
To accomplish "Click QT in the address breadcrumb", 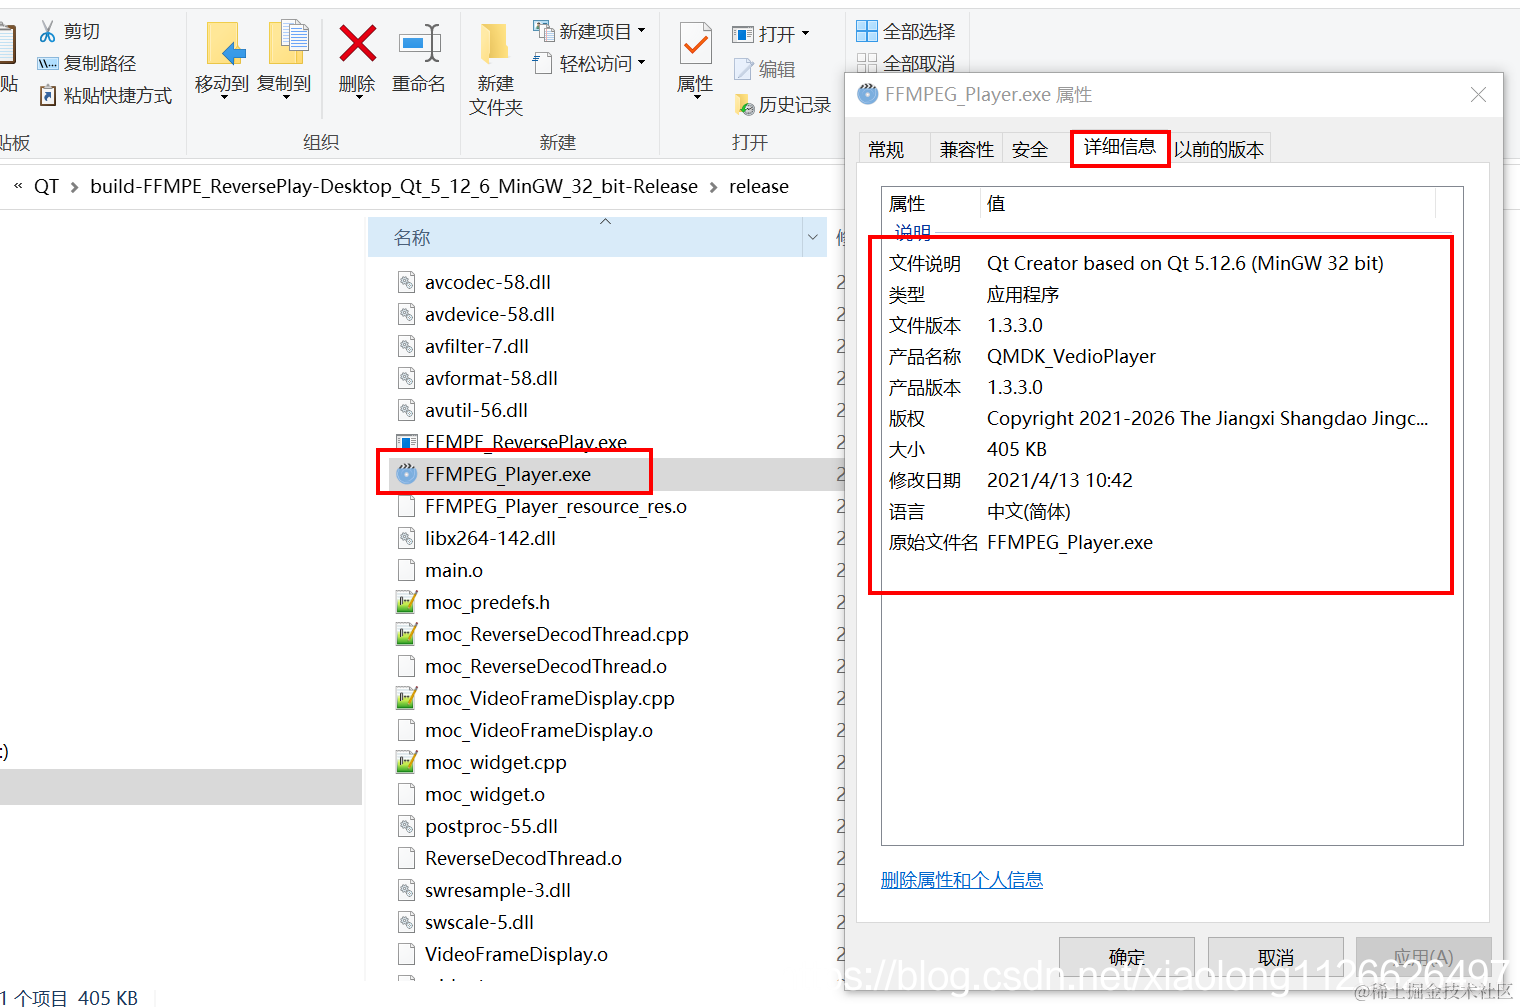I will pos(46,187).
